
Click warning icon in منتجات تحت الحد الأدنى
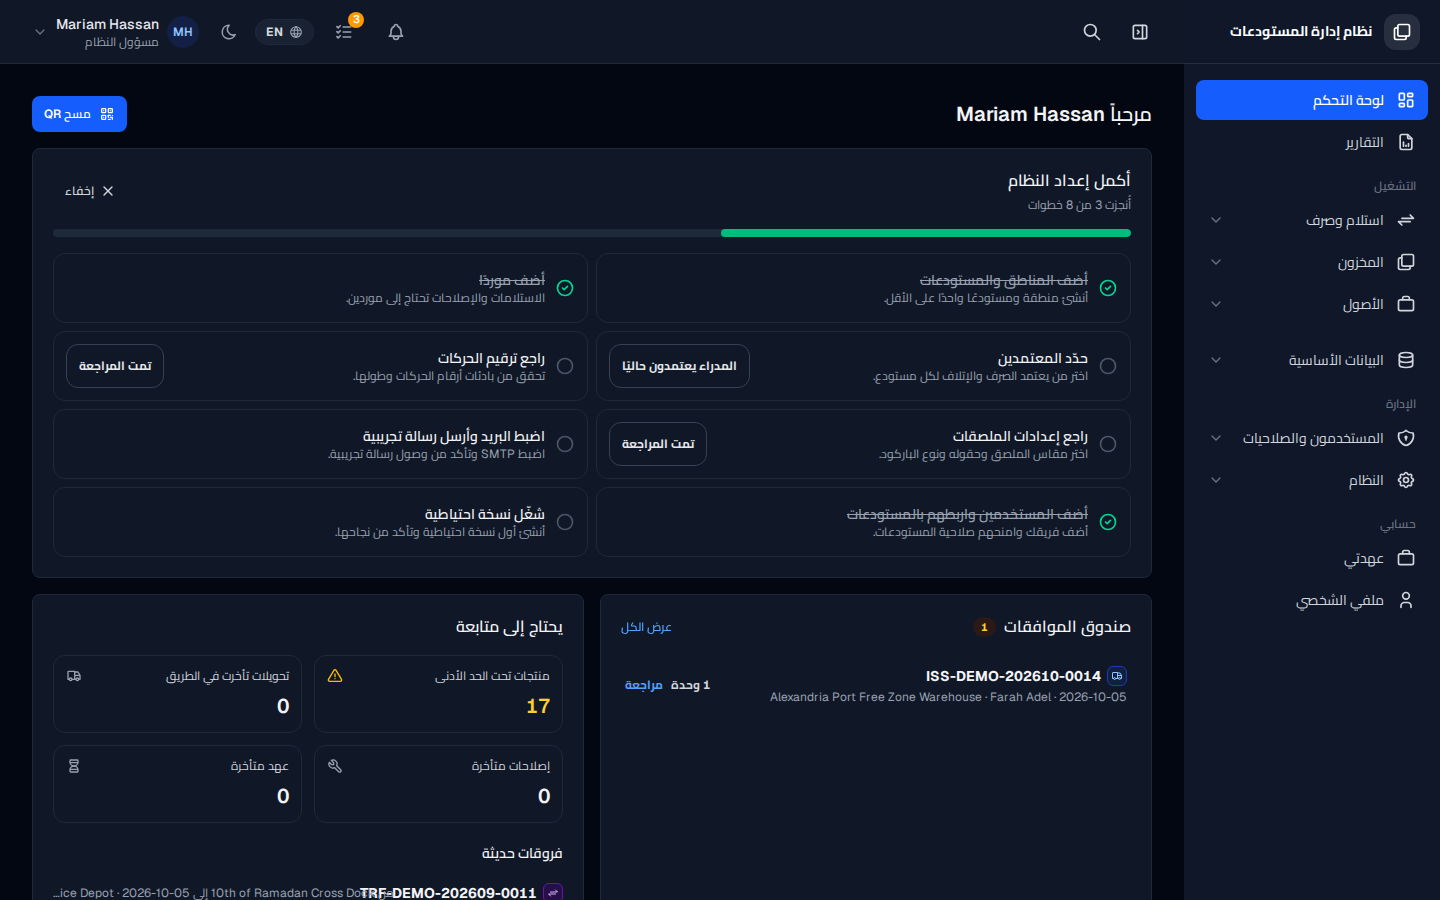[x=335, y=676]
